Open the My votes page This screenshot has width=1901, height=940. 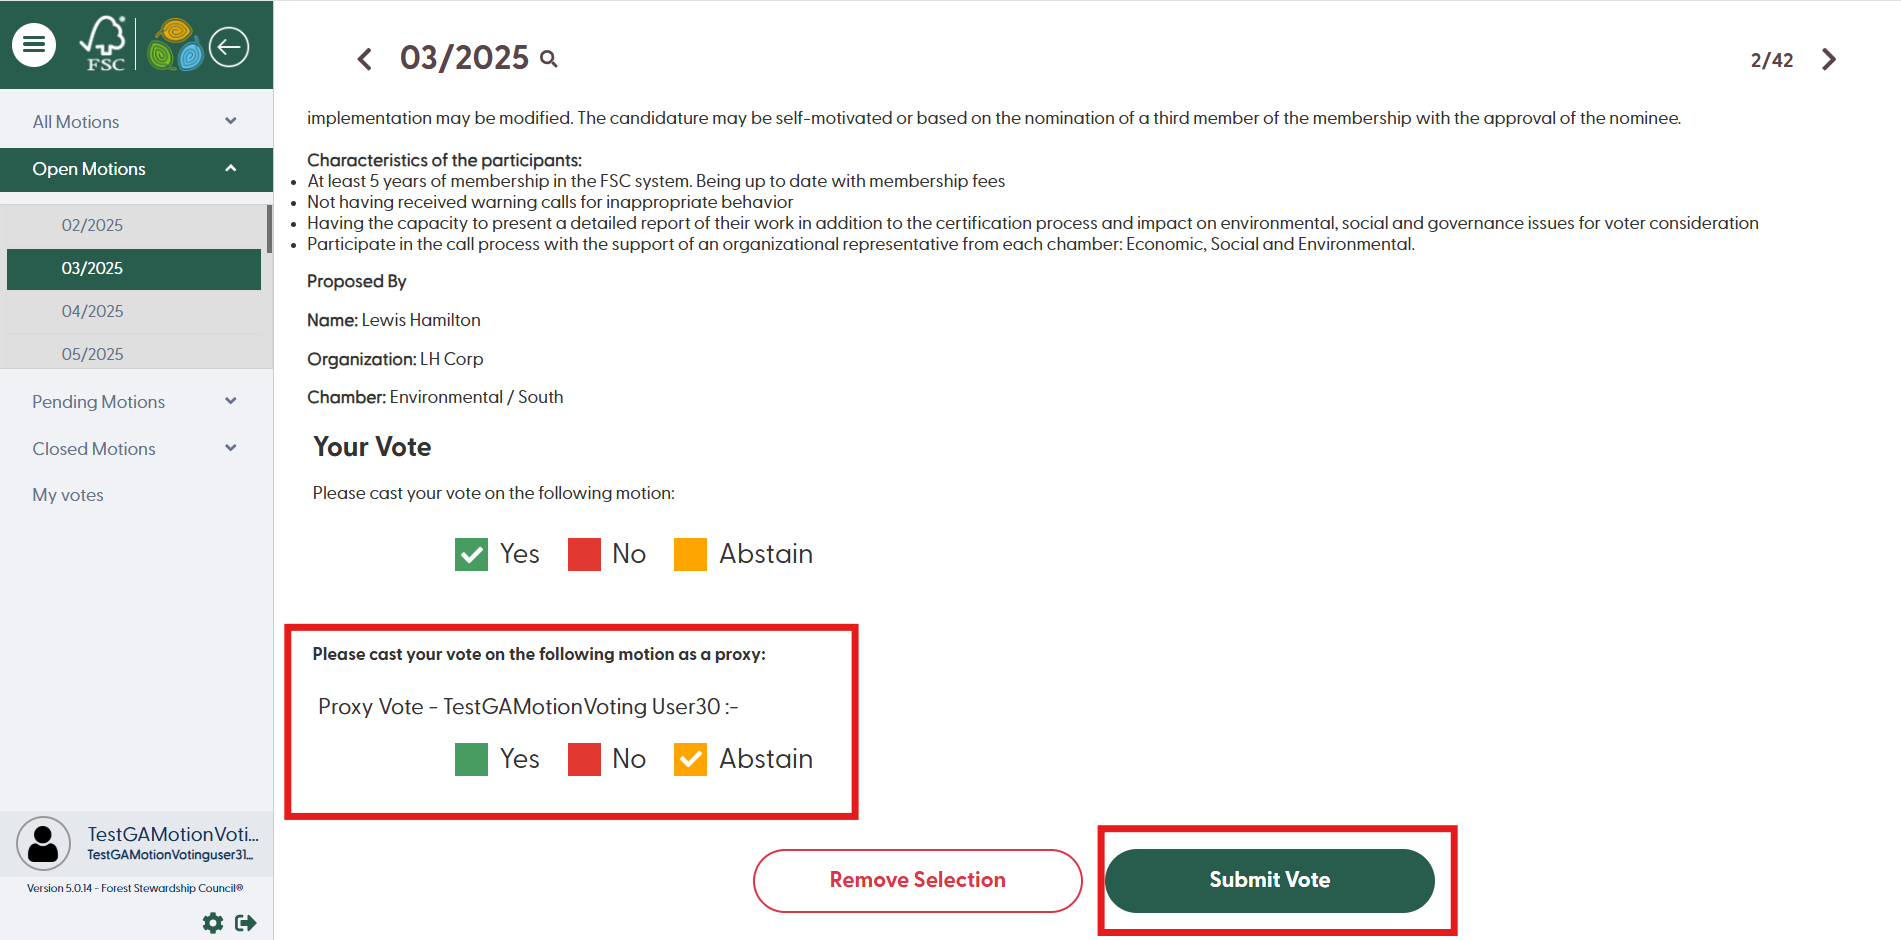coord(68,495)
